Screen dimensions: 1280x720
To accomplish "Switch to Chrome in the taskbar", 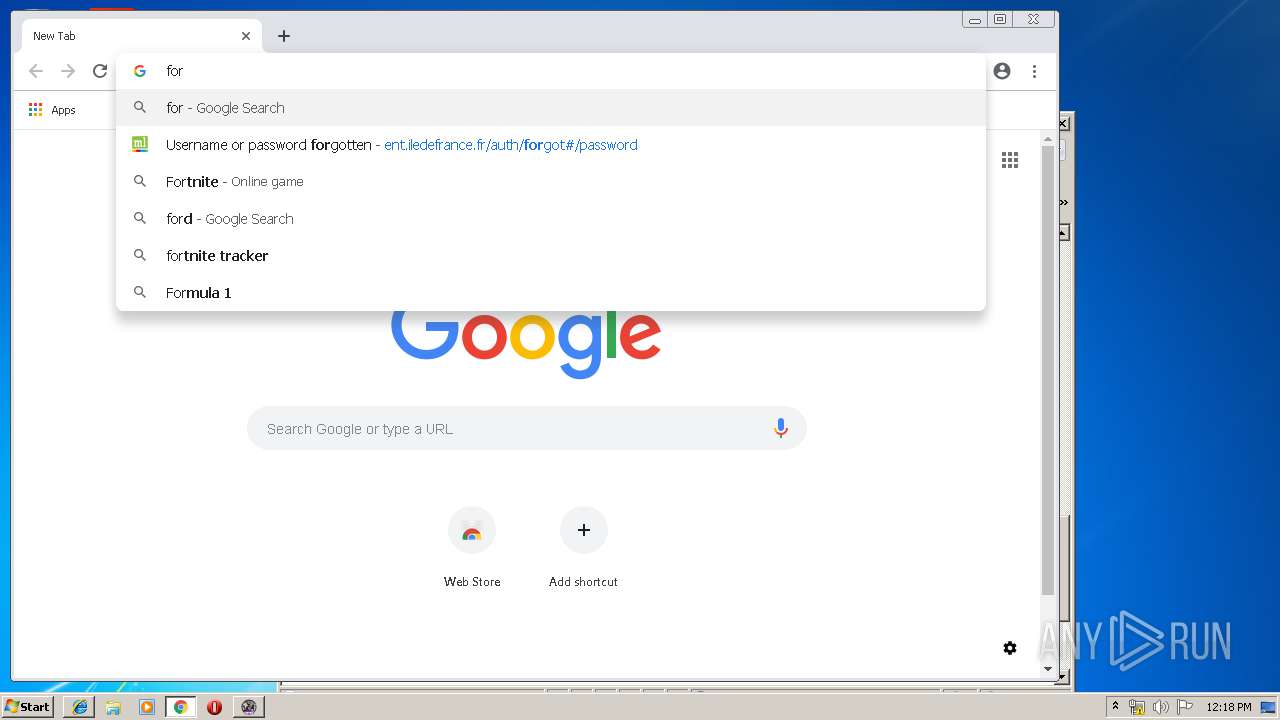I will coord(181,707).
